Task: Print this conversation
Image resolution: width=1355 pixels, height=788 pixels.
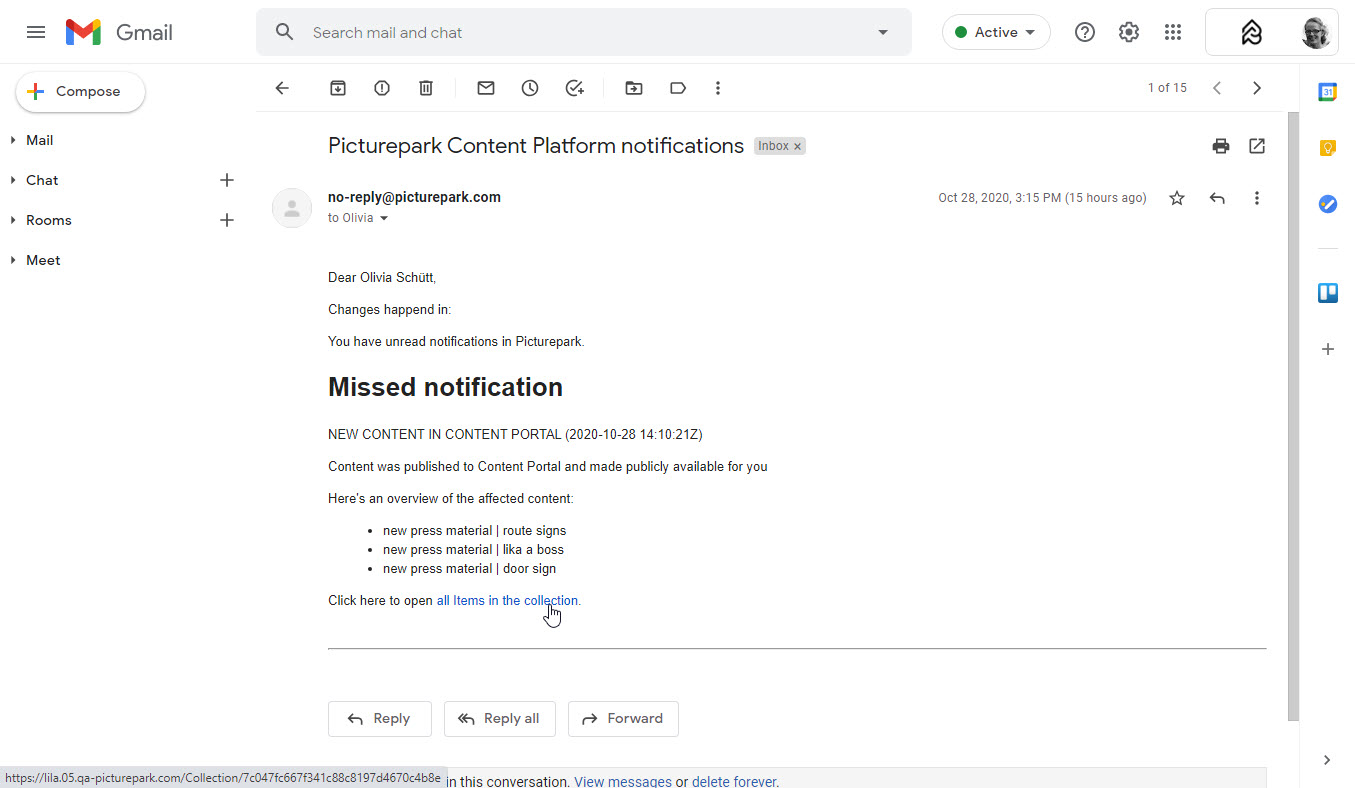Action: [x=1221, y=146]
